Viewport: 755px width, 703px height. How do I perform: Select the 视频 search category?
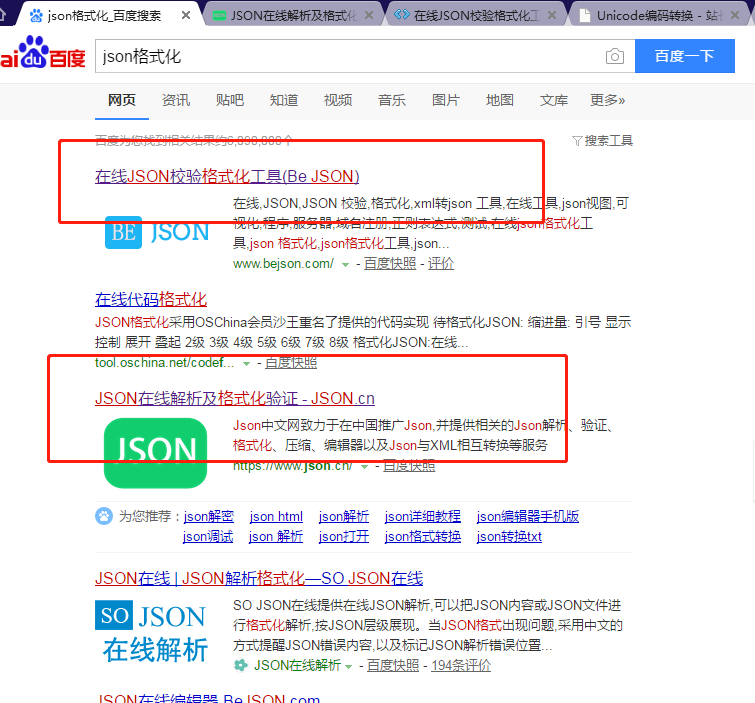point(338,100)
